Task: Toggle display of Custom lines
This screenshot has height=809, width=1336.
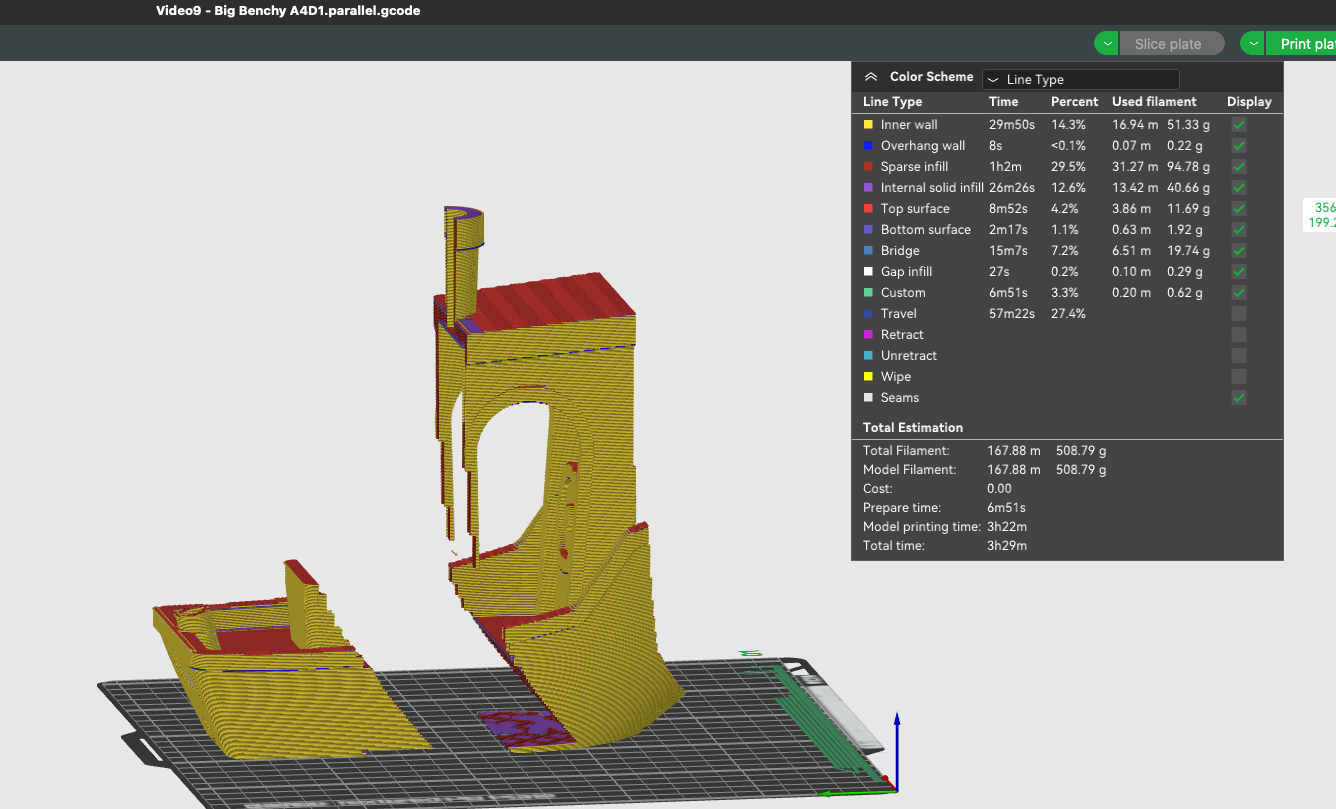Action: (x=1239, y=293)
